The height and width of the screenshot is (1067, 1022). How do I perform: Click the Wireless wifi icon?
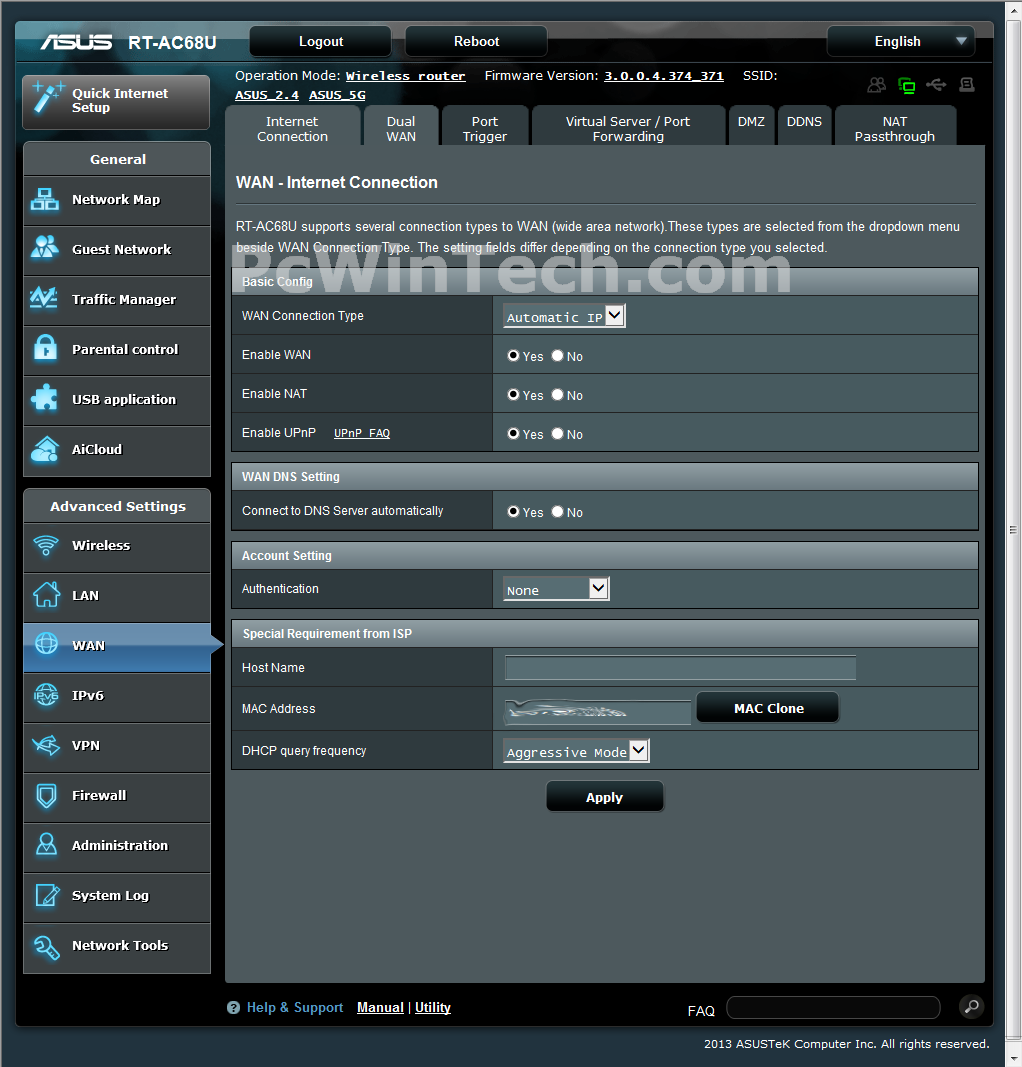[x=46, y=545]
